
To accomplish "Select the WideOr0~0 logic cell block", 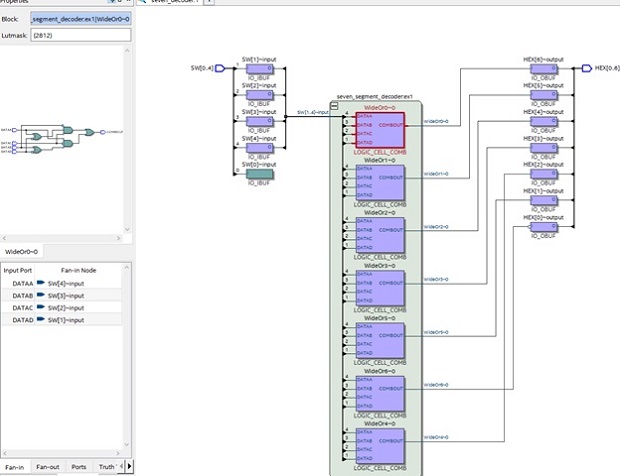I will coord(380,128).
